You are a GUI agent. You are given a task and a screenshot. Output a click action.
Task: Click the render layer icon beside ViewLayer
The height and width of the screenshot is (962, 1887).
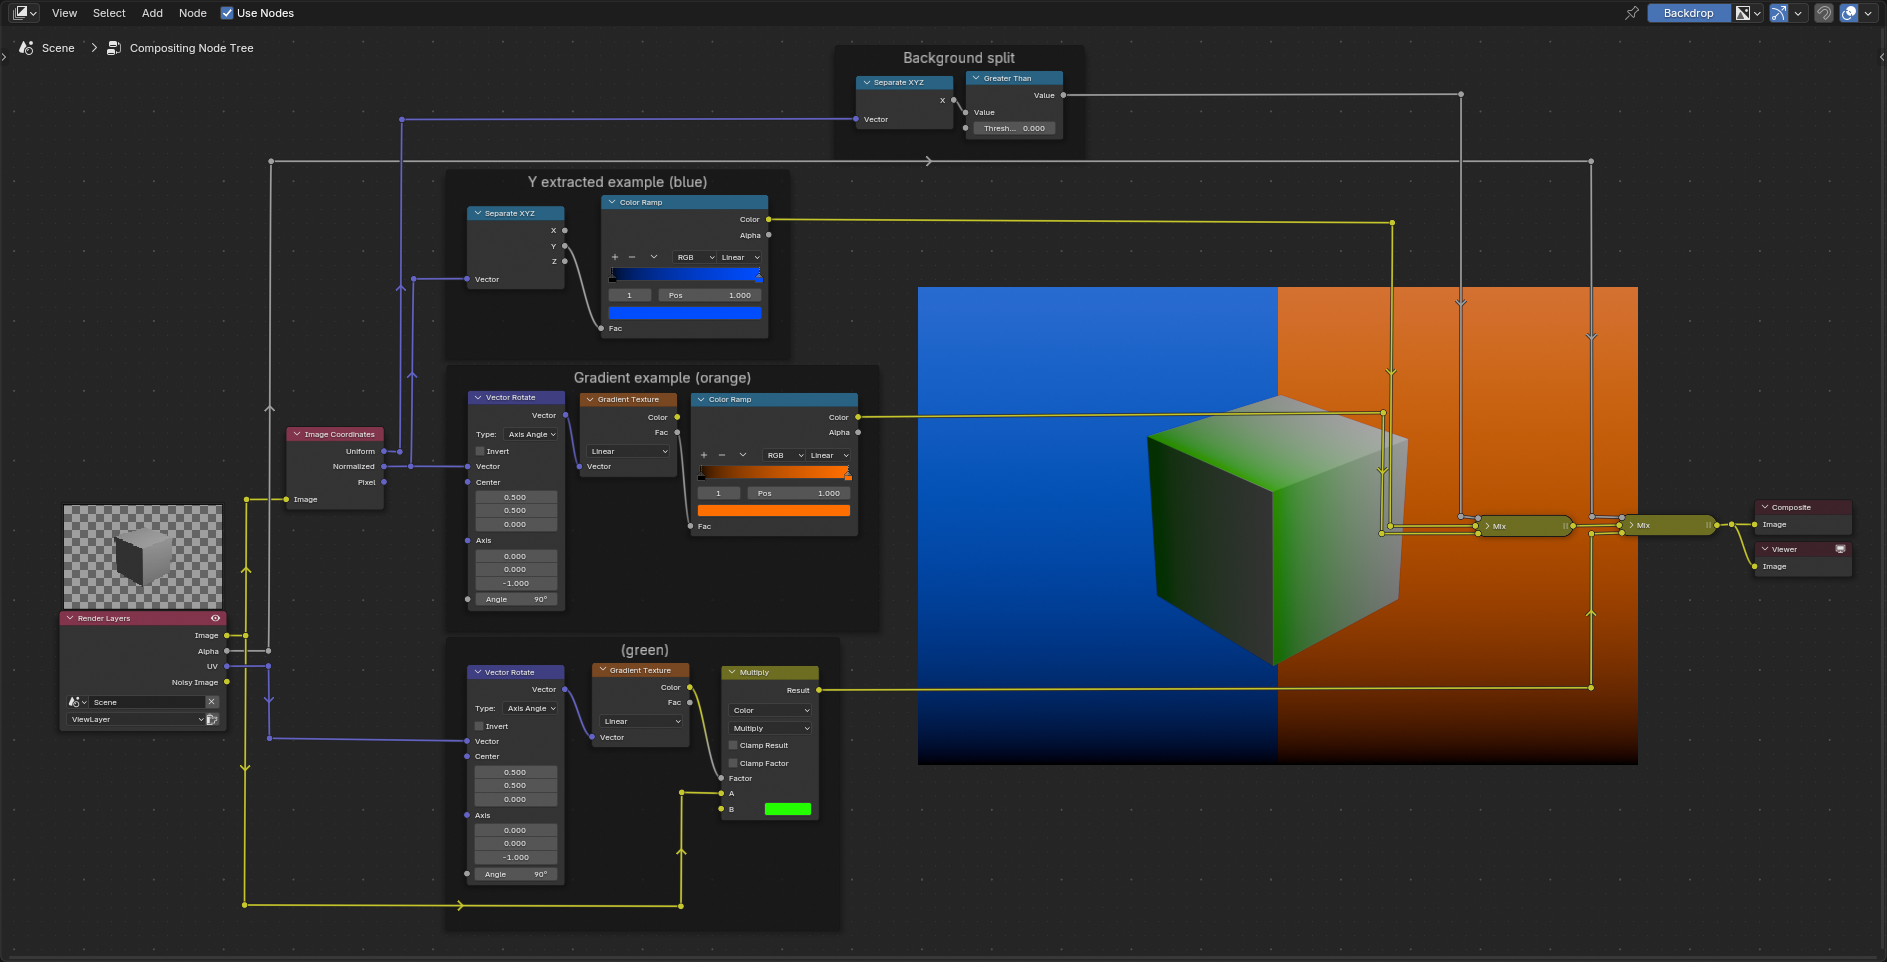[x=212, y=719]
